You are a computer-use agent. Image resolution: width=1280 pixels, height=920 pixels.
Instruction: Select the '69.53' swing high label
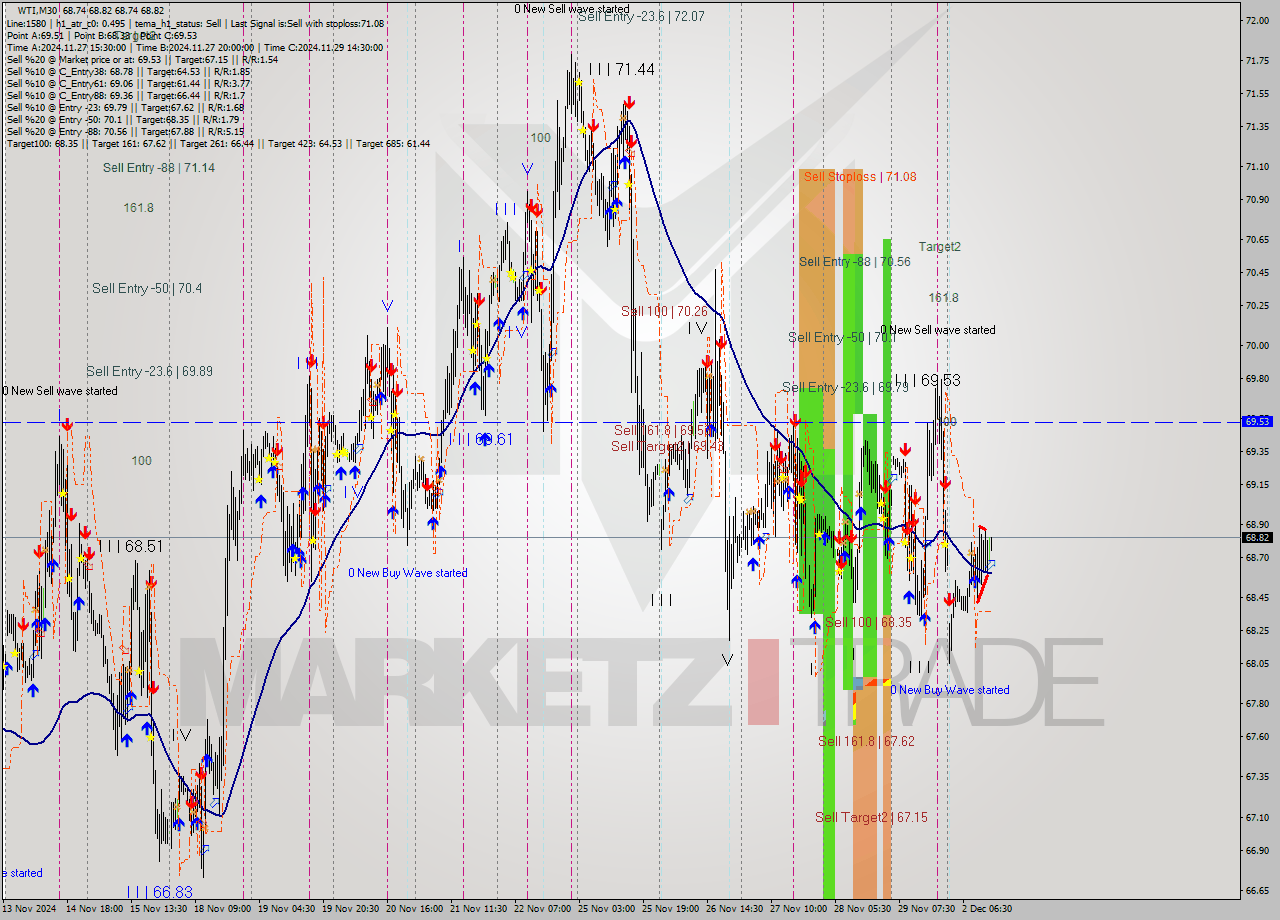pyautogui.click(x=927, y=380)
